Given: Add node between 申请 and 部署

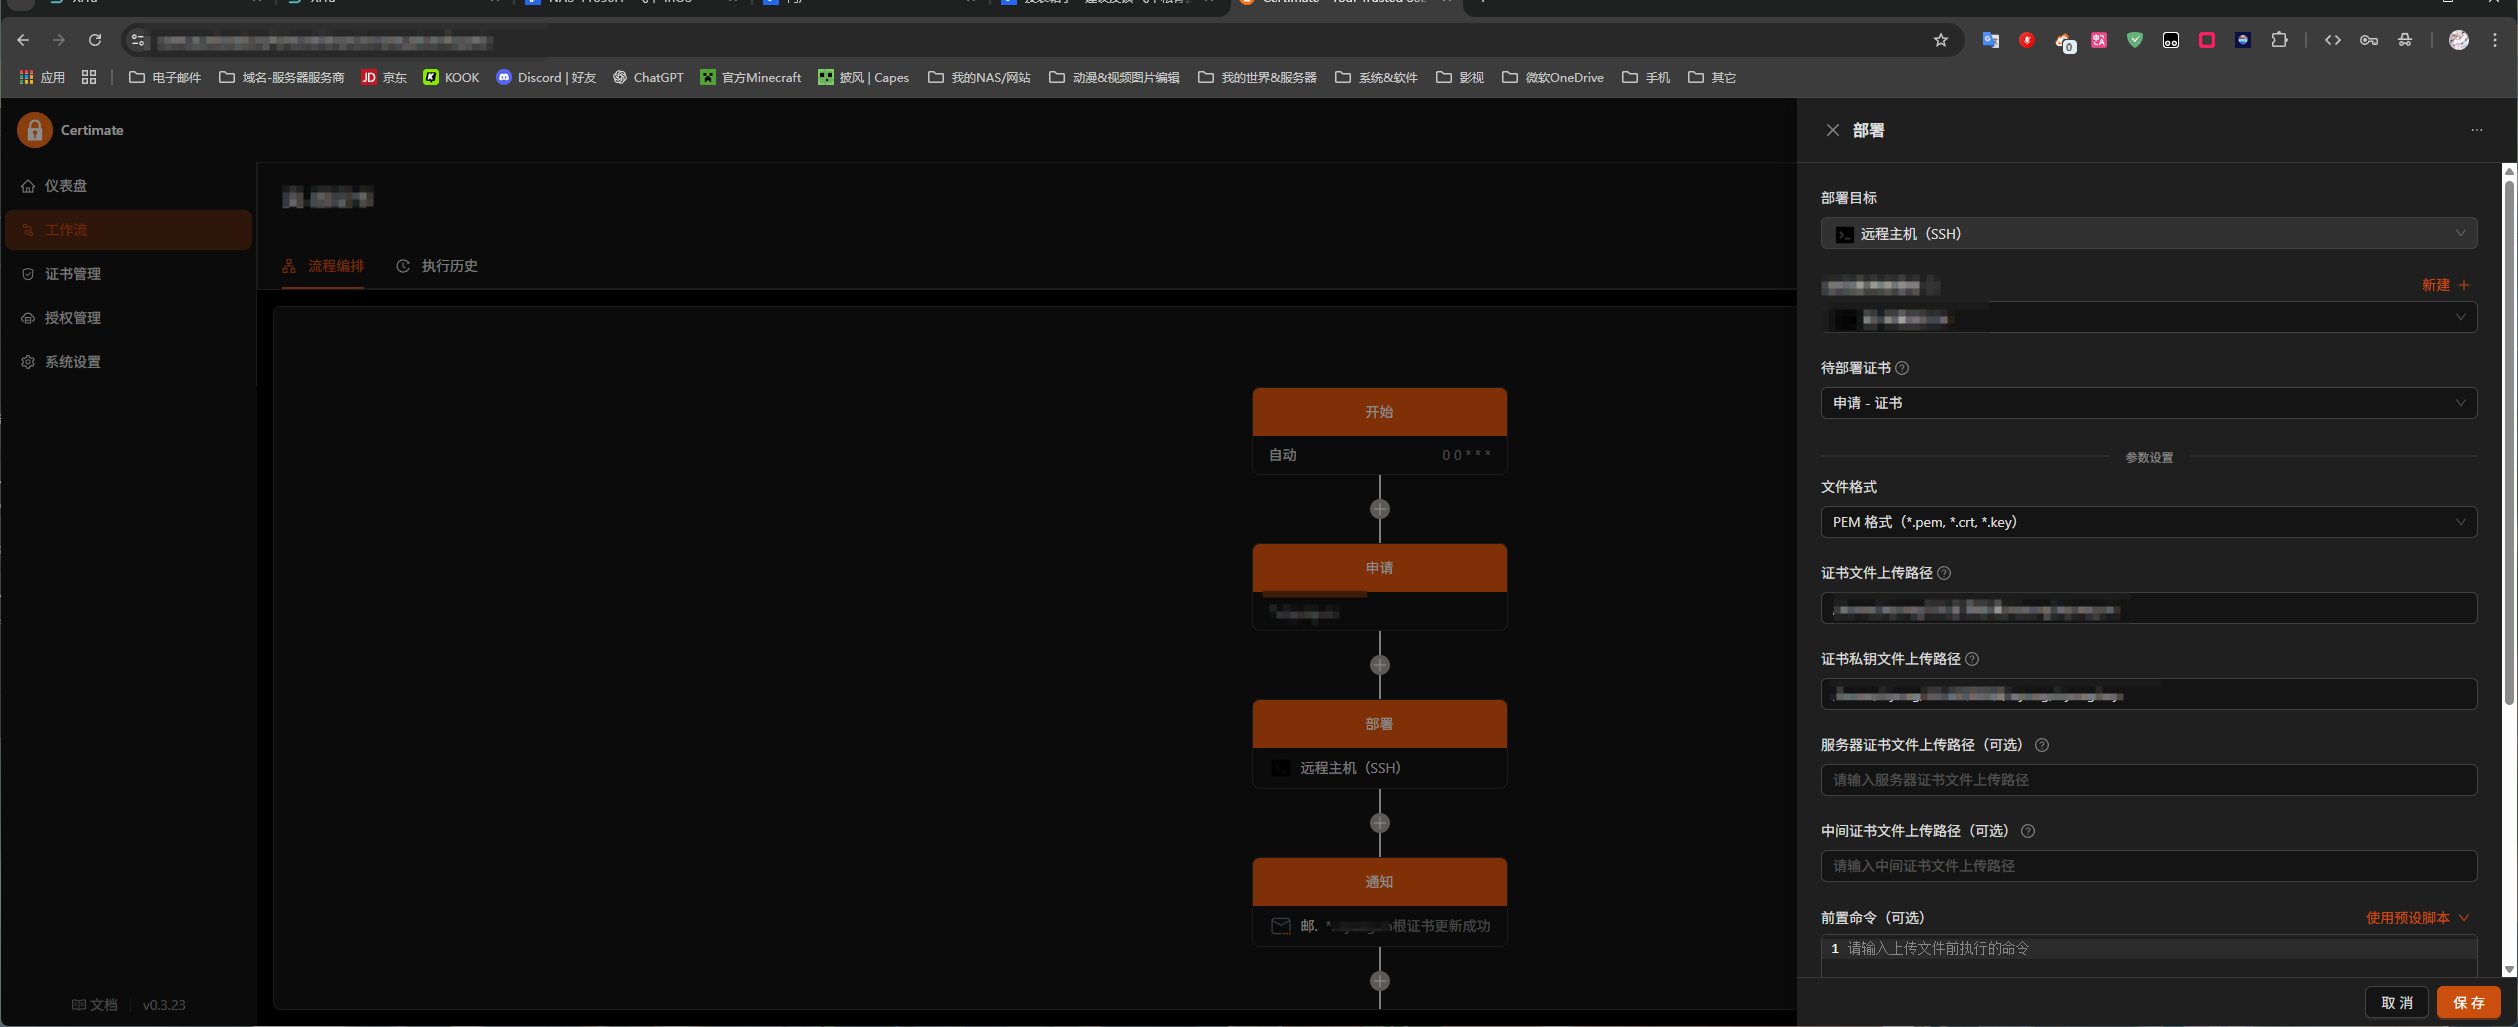Looking at the screenshot, I should (1380, 665).
